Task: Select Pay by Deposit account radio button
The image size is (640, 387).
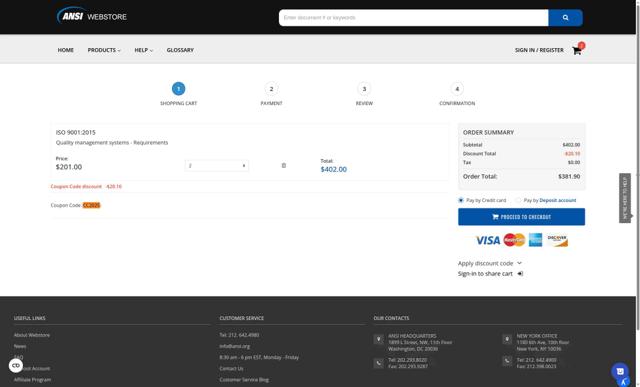Action: coord(518,200)
